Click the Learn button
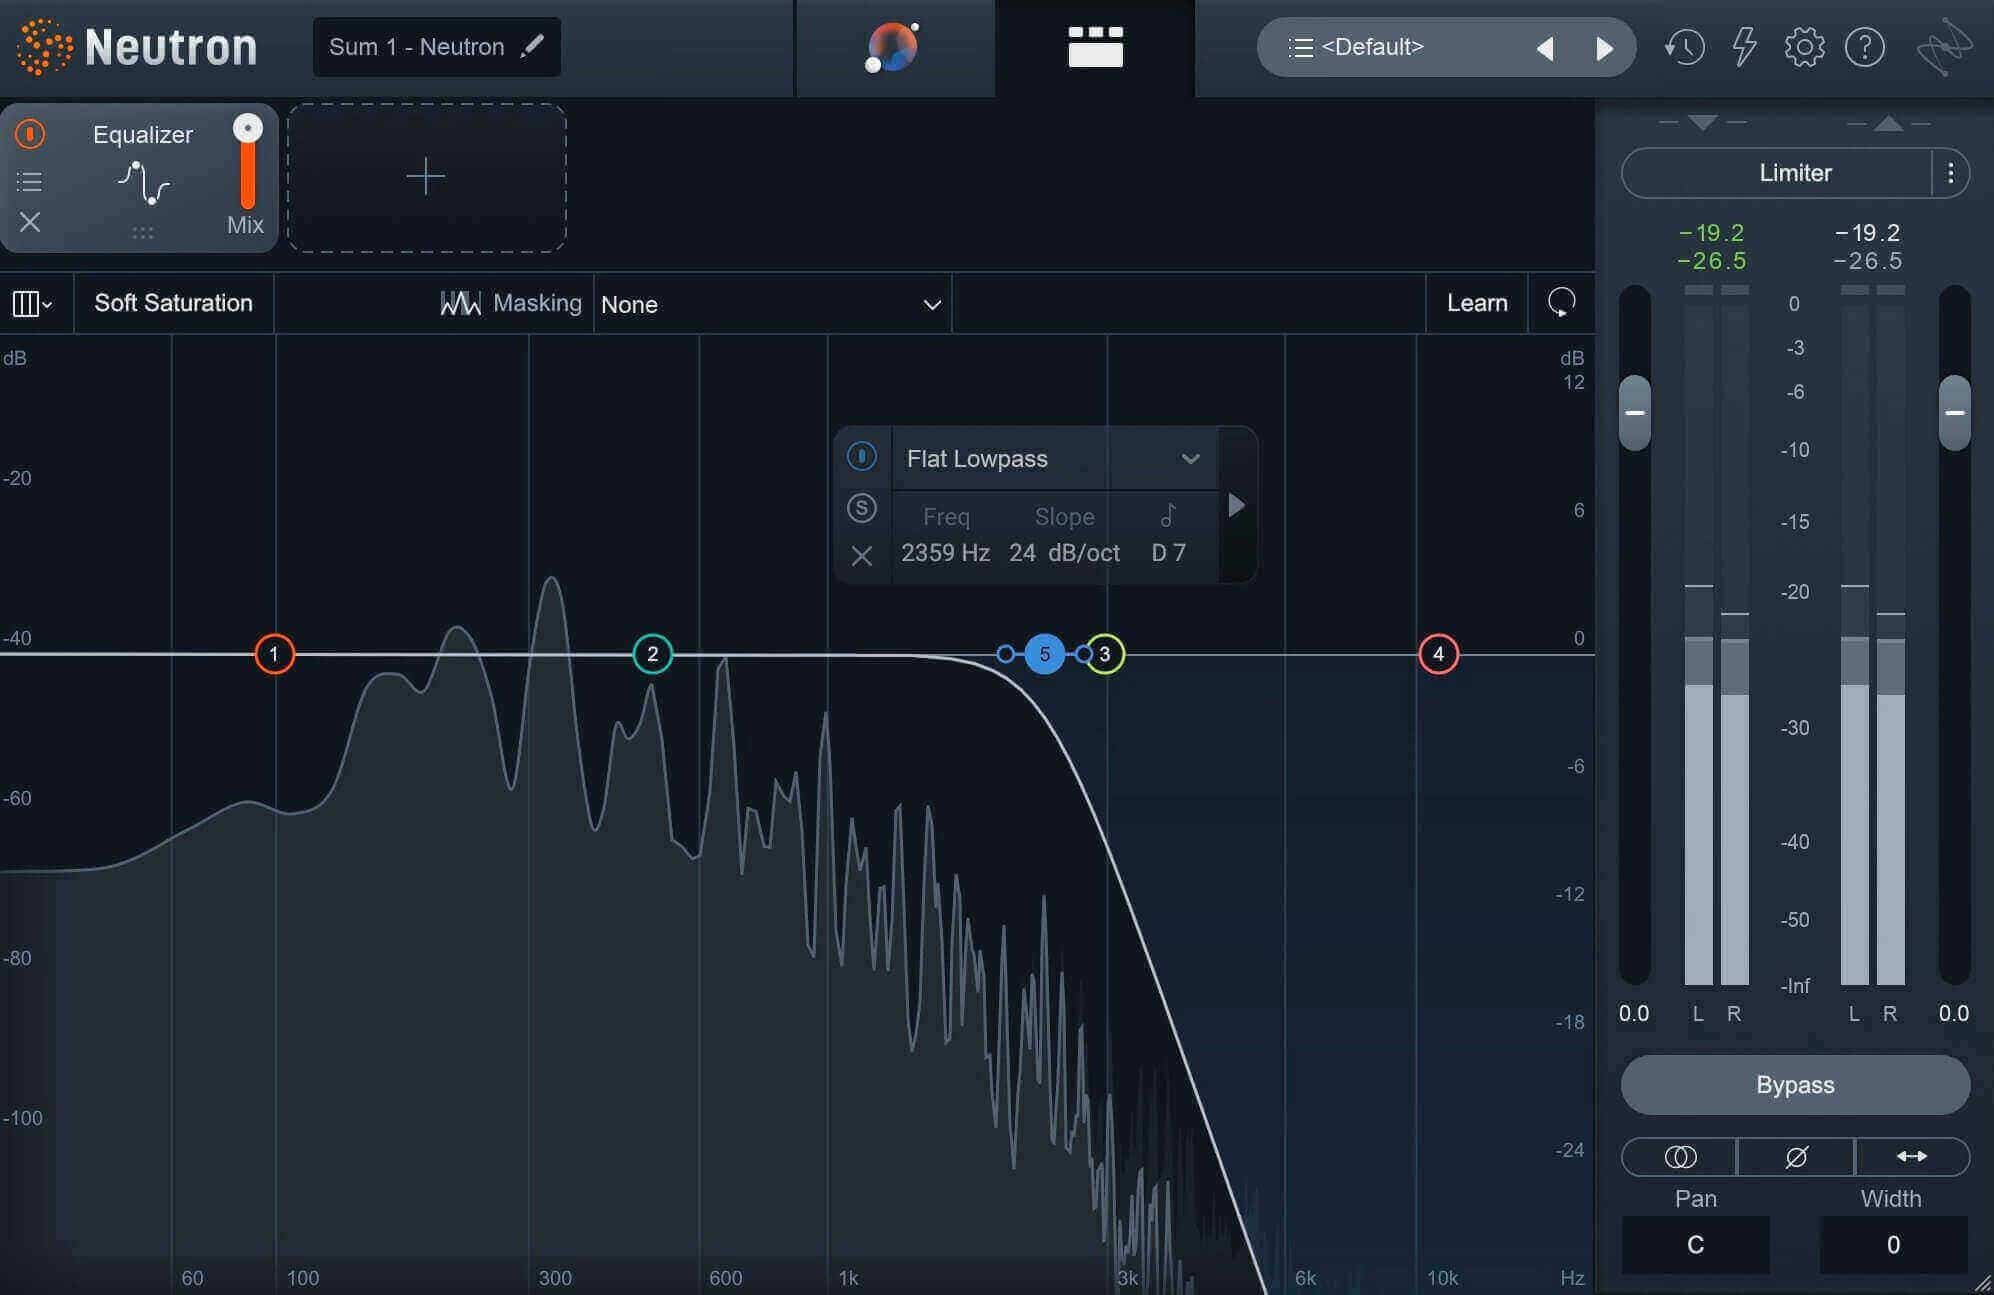This screenshot has height=1295, width=1994. coord(1477,303)
